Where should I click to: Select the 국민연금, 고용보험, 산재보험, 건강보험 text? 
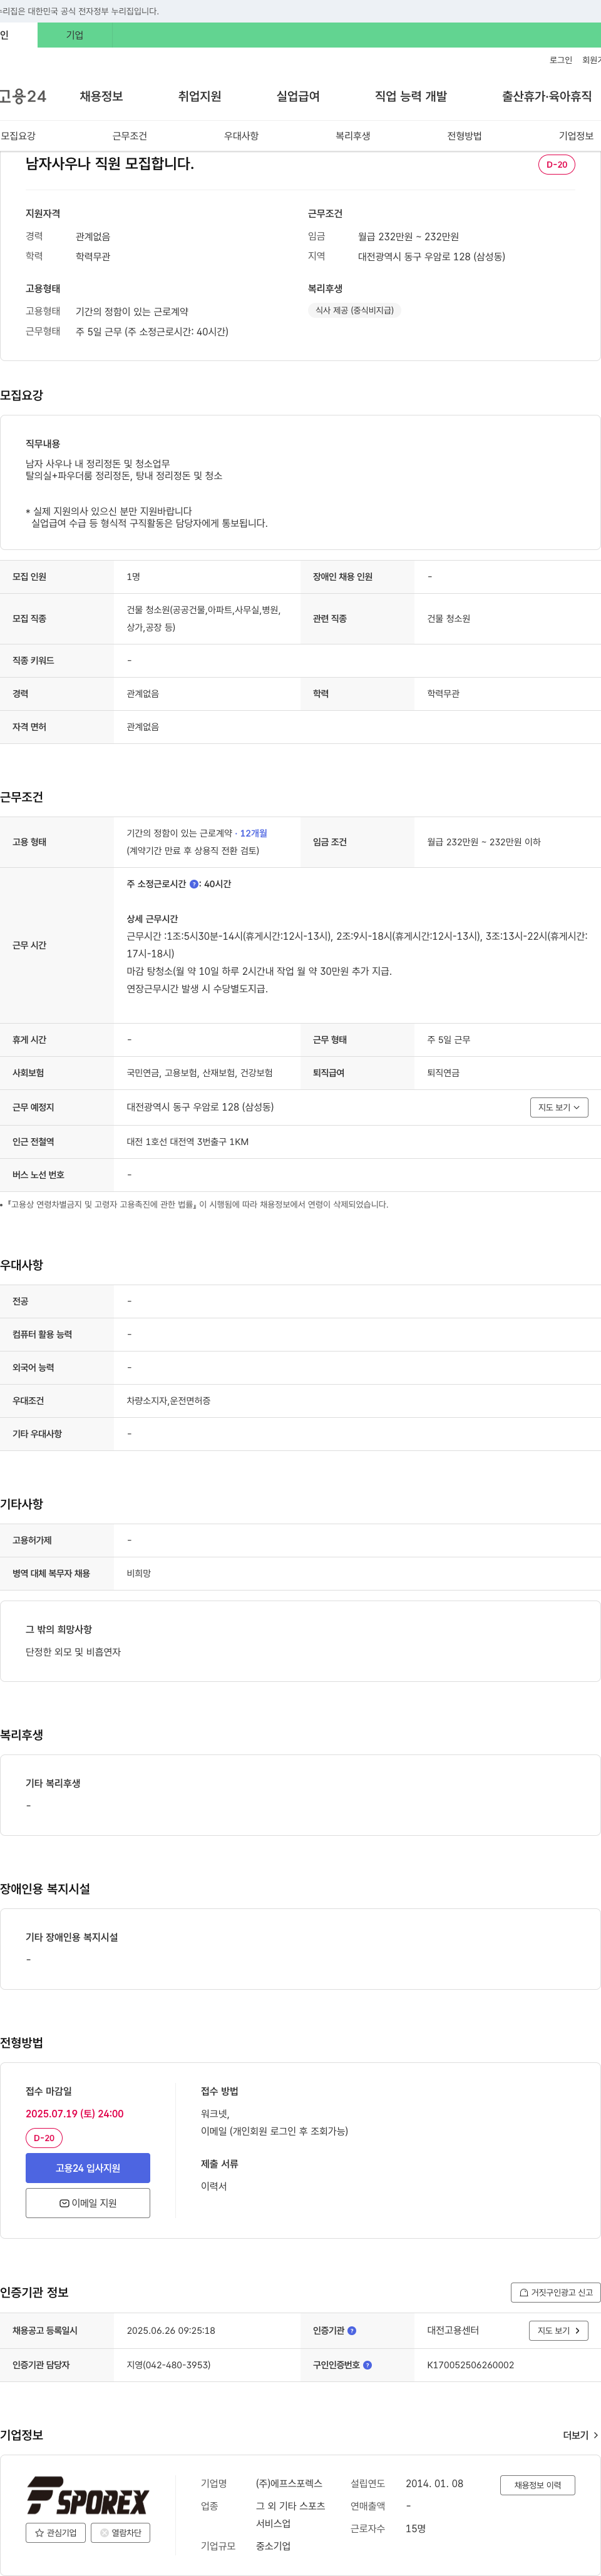[199, 1073]
